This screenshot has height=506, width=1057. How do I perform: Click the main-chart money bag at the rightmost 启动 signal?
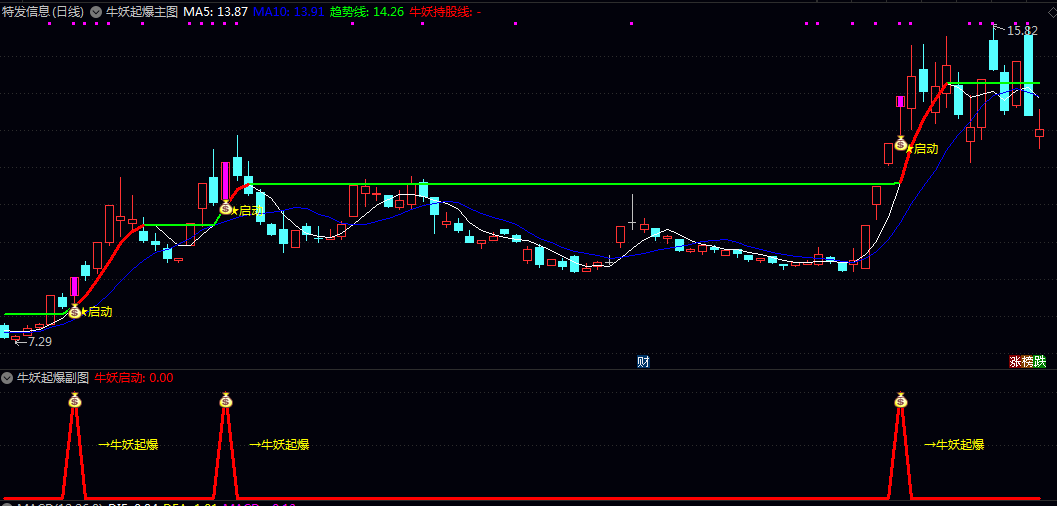click(901, 143)
